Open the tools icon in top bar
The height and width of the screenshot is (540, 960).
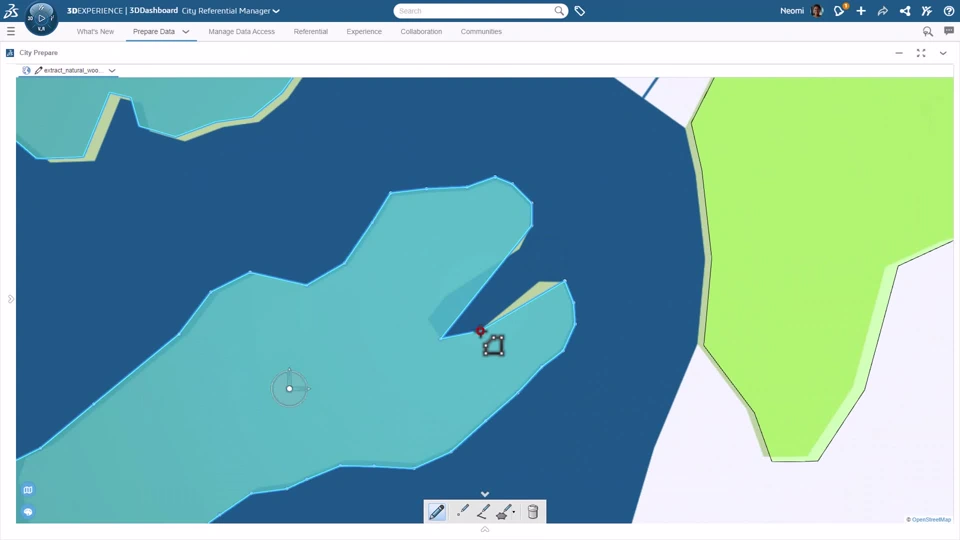click(926, 10)
